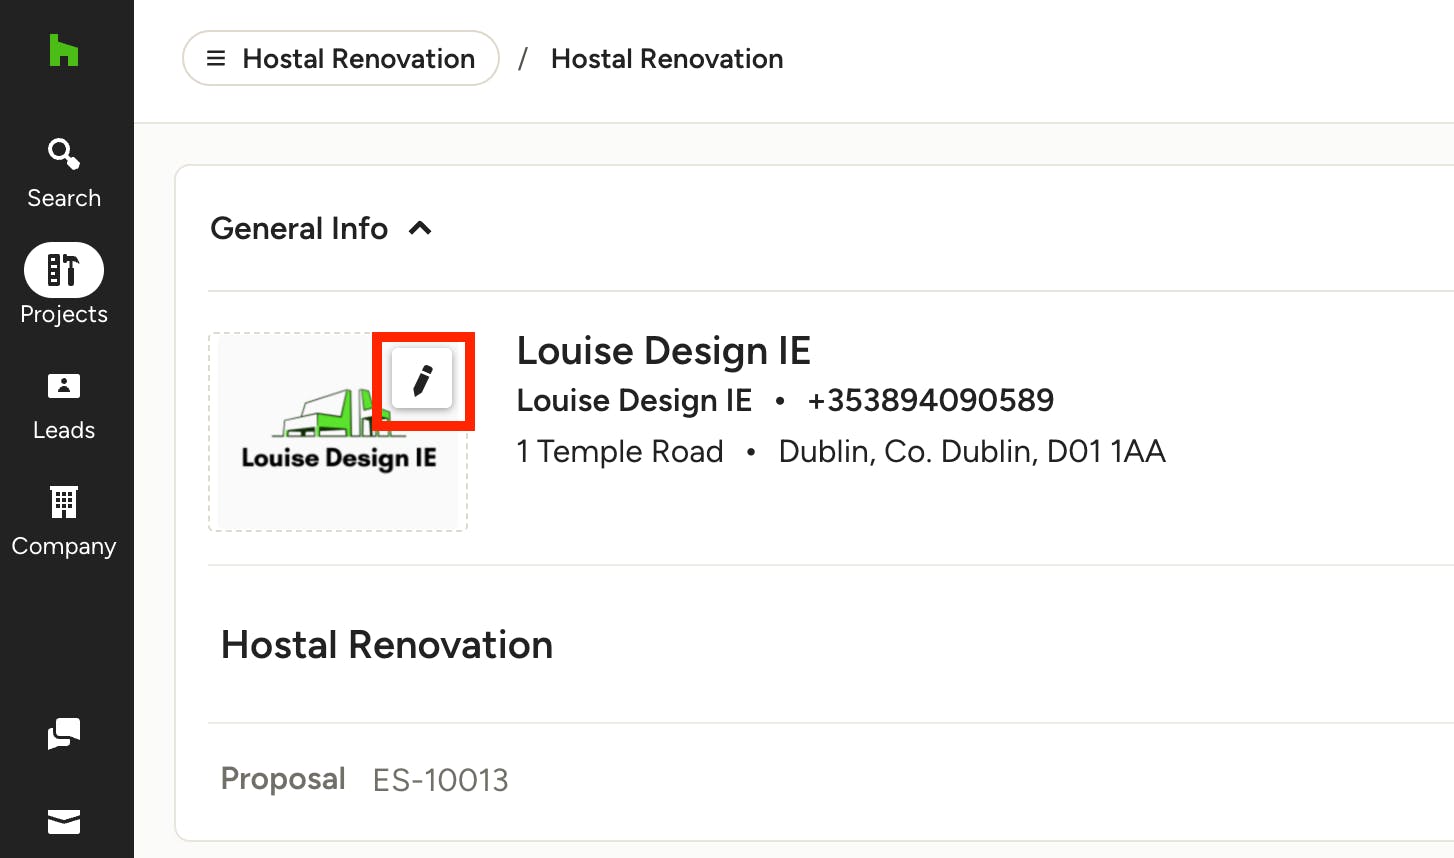Click the Proposal label
This screenshot has height=858, width=1454.
tap(283, 779)
